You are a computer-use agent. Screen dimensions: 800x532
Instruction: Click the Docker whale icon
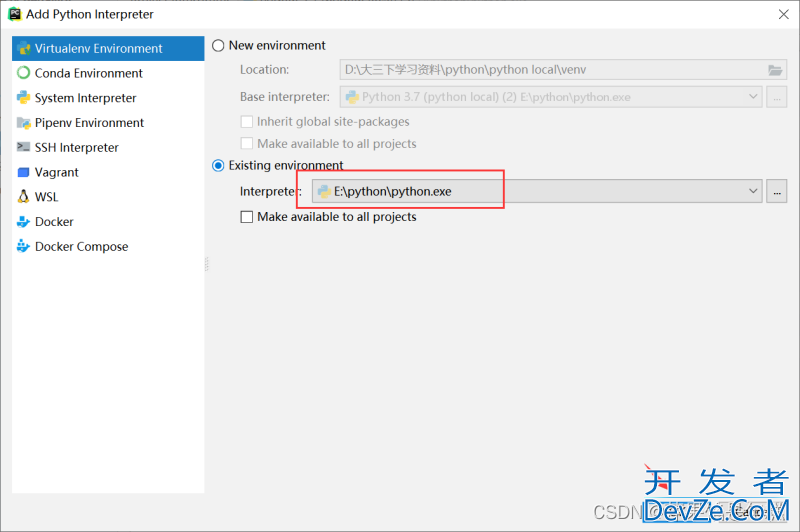23,221
